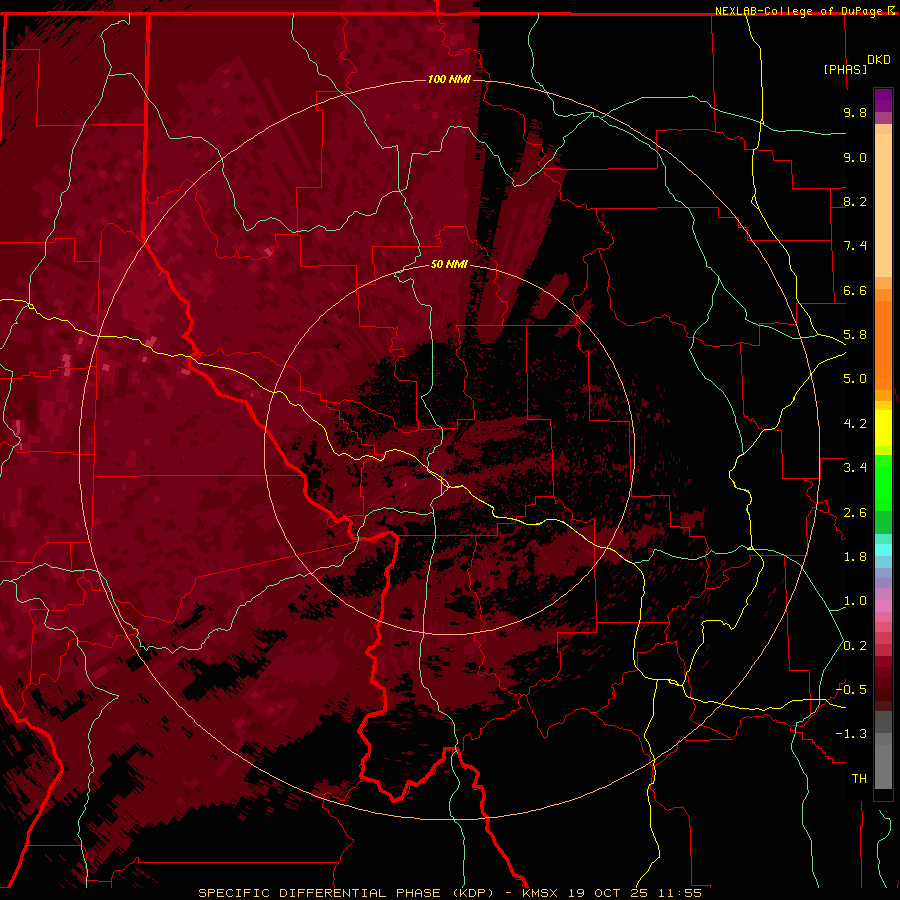Click the [PHAS] legend label
The image size is (900, 900).
845,69
